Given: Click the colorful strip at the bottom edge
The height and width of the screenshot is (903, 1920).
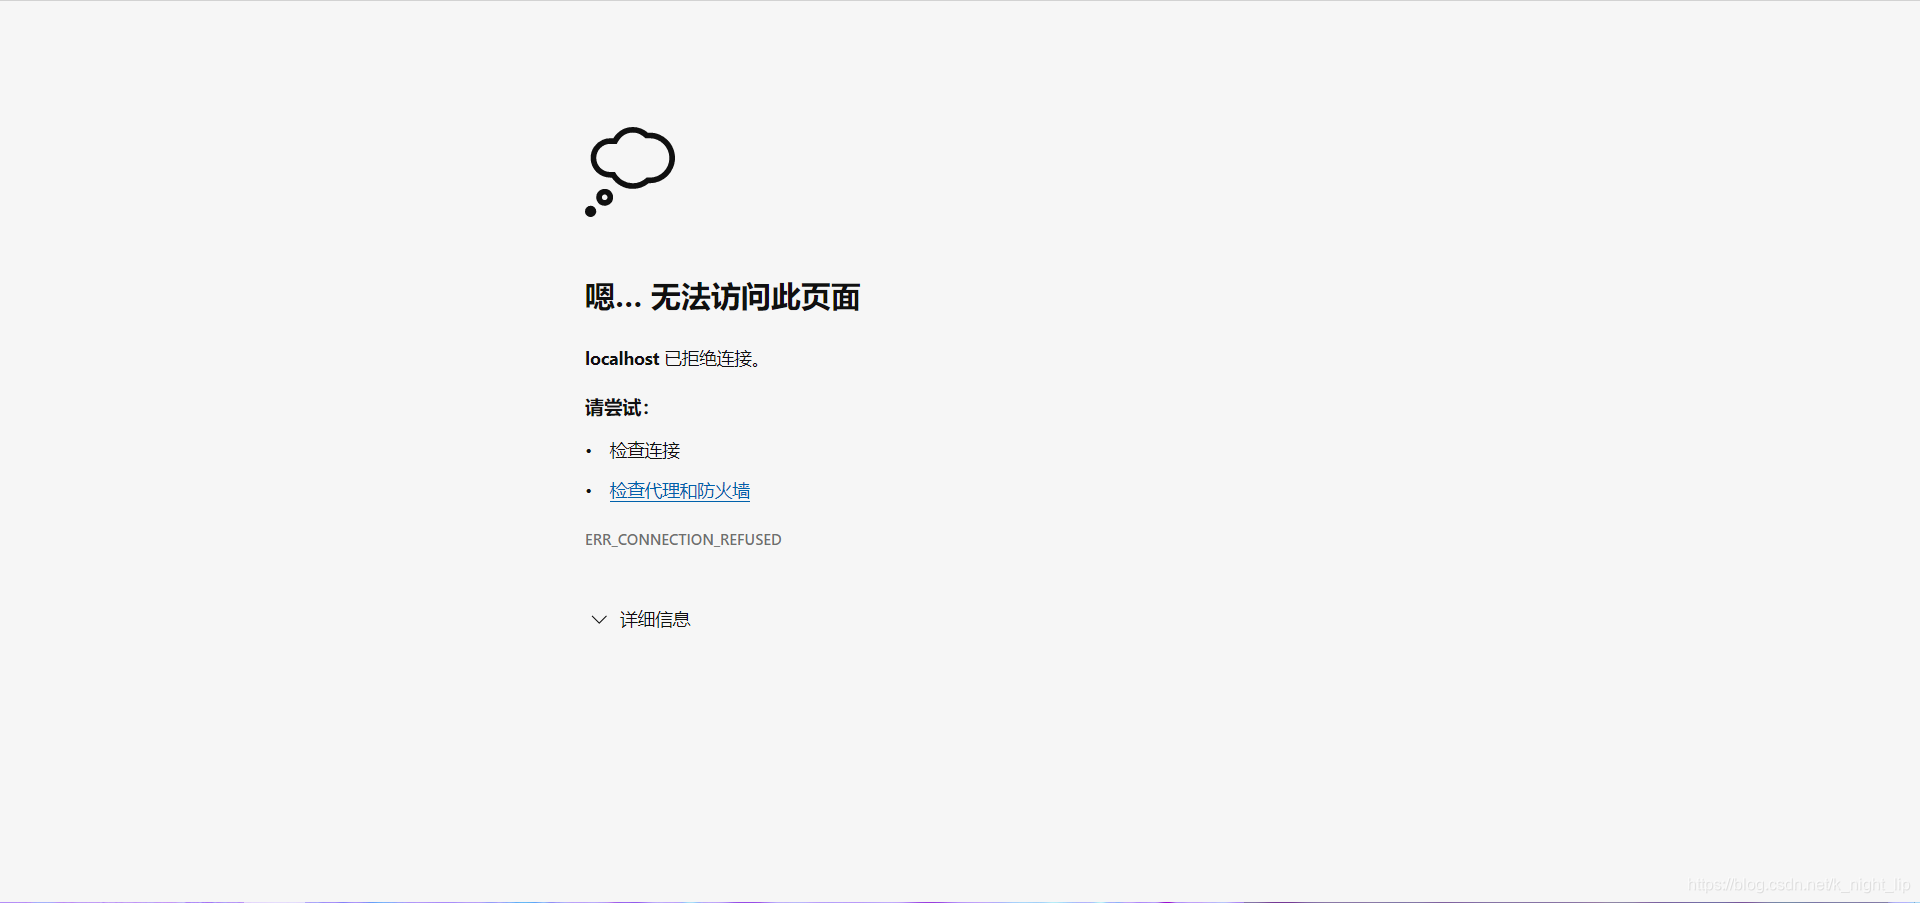Looking at the screenshot, I should [960, 899].
